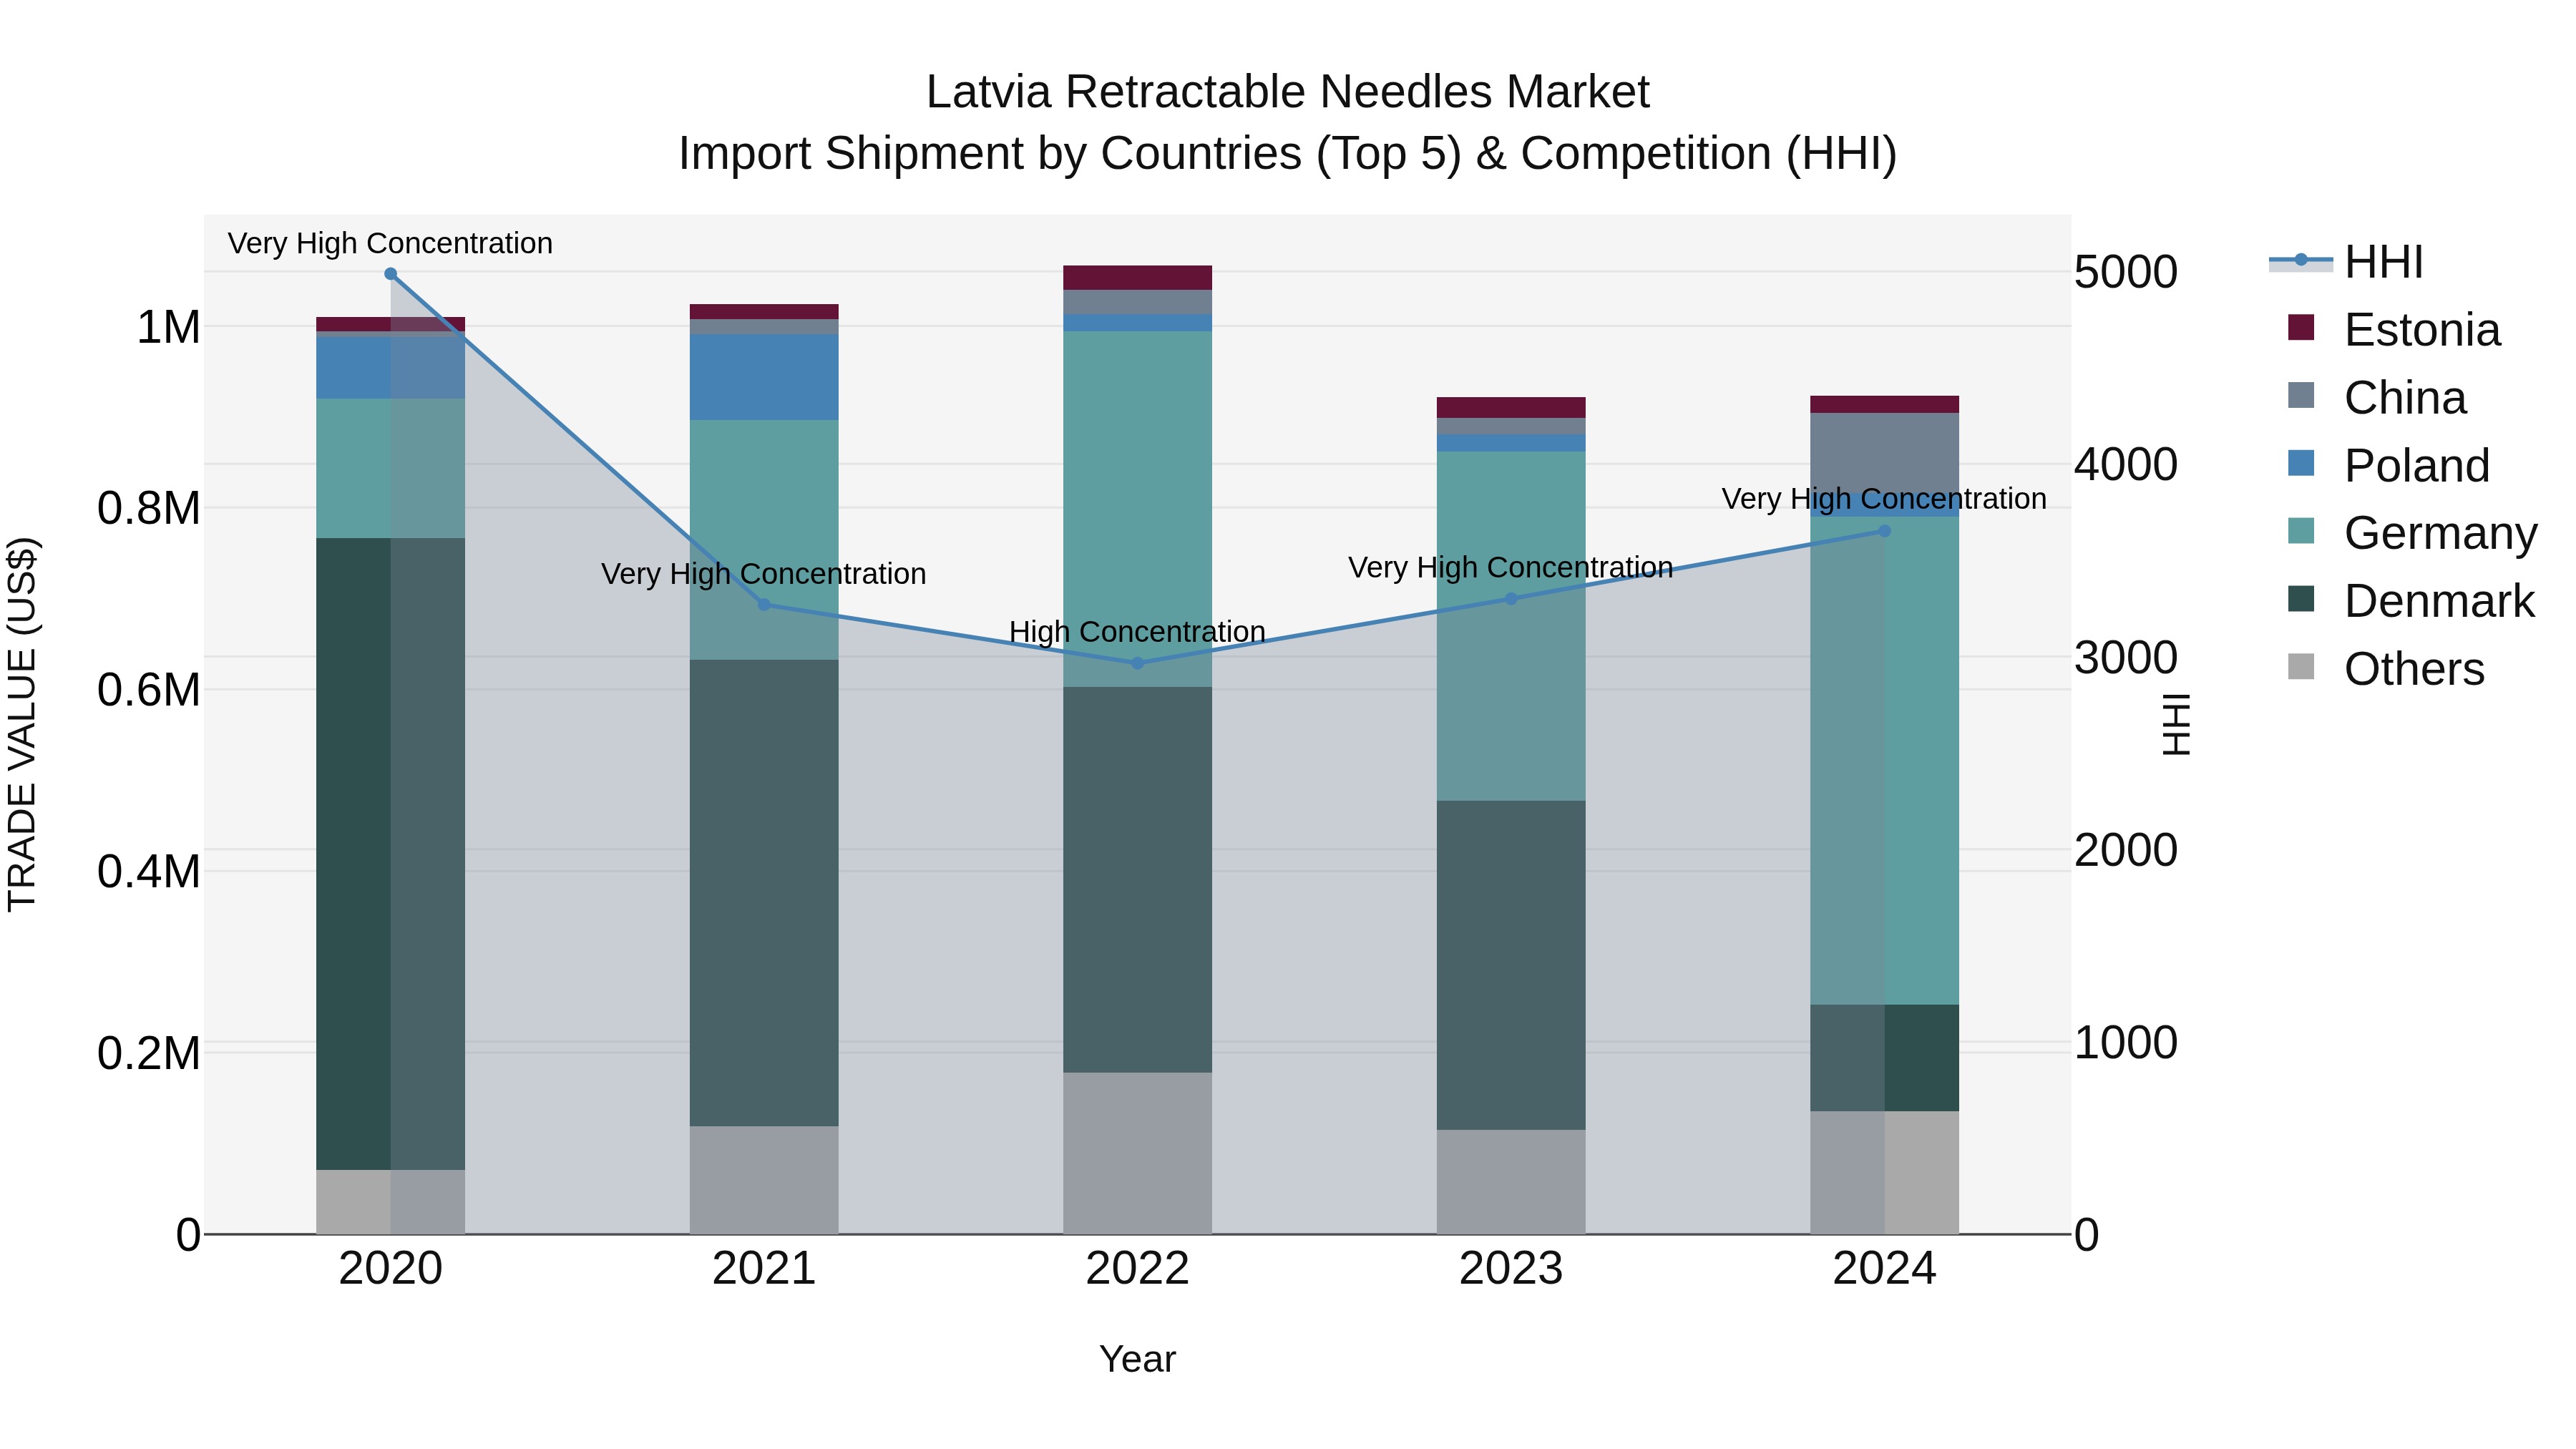The width and height of the screenshot is (2576, 1449).
Task: Click the chart title 'Latvia Retractable Needles Market'
Action: [x=1288, y=92]
